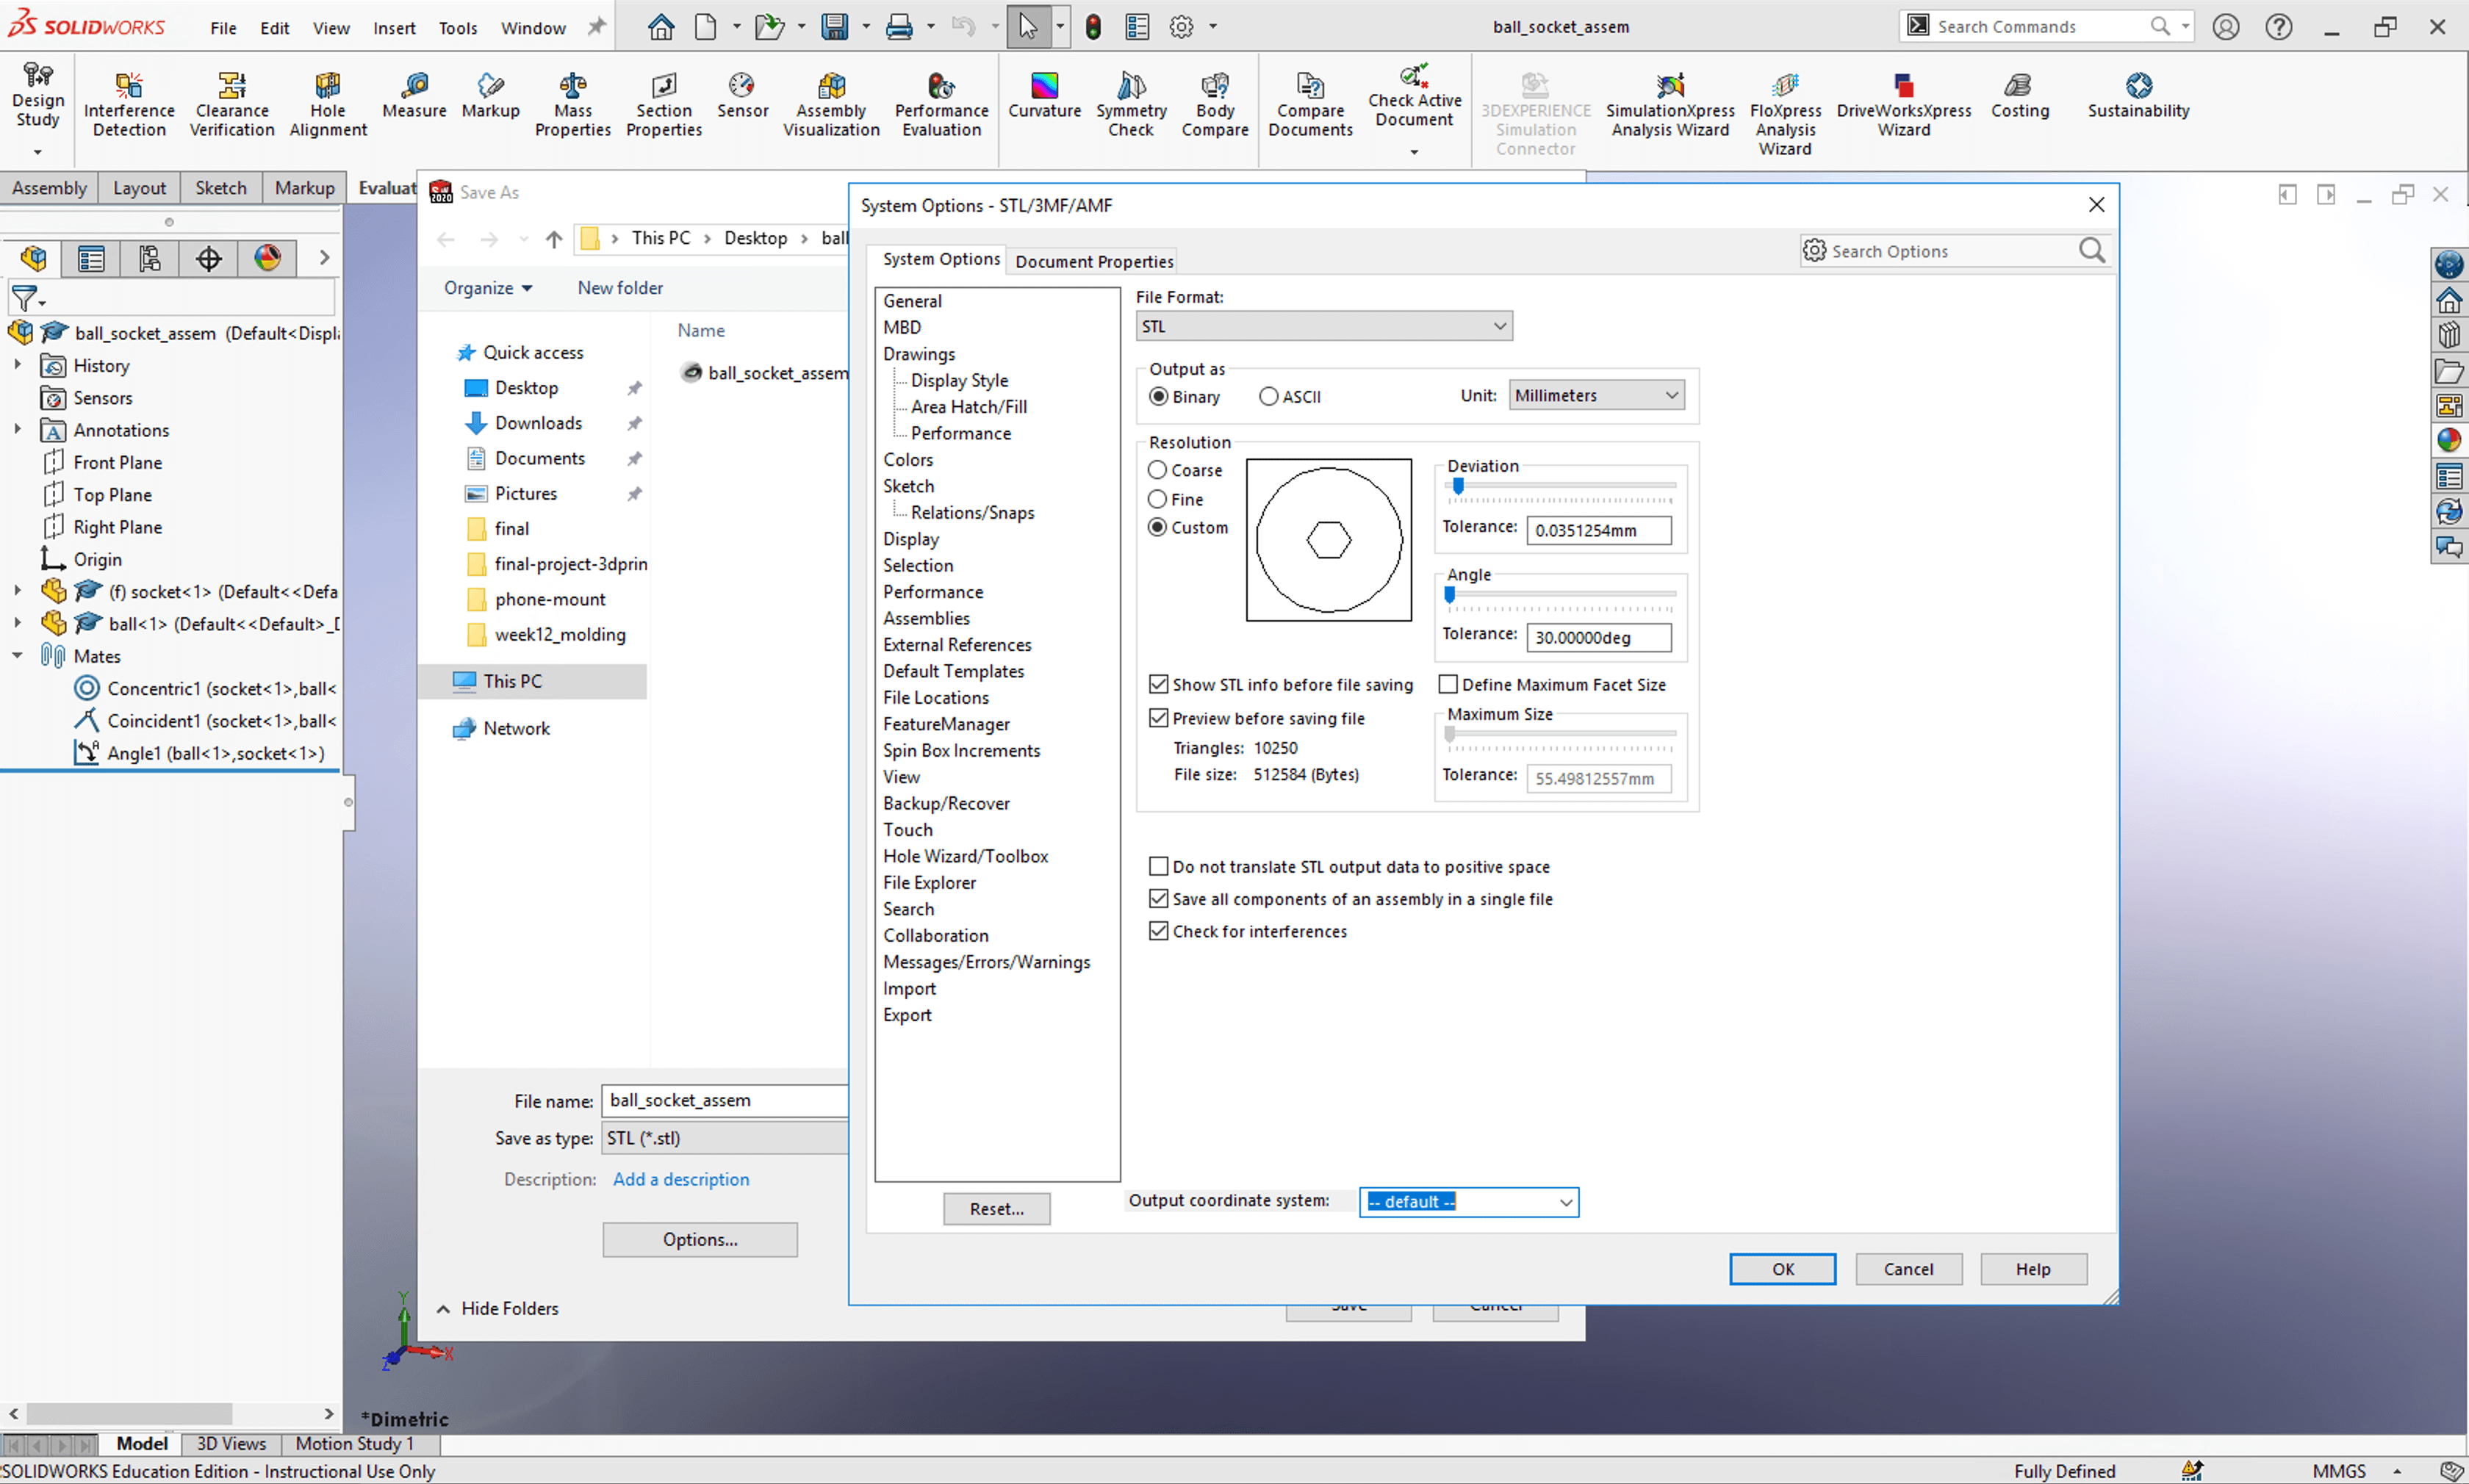Choose Fine resolution
2469x1484 pixels.
click(x=1158, y=499)
